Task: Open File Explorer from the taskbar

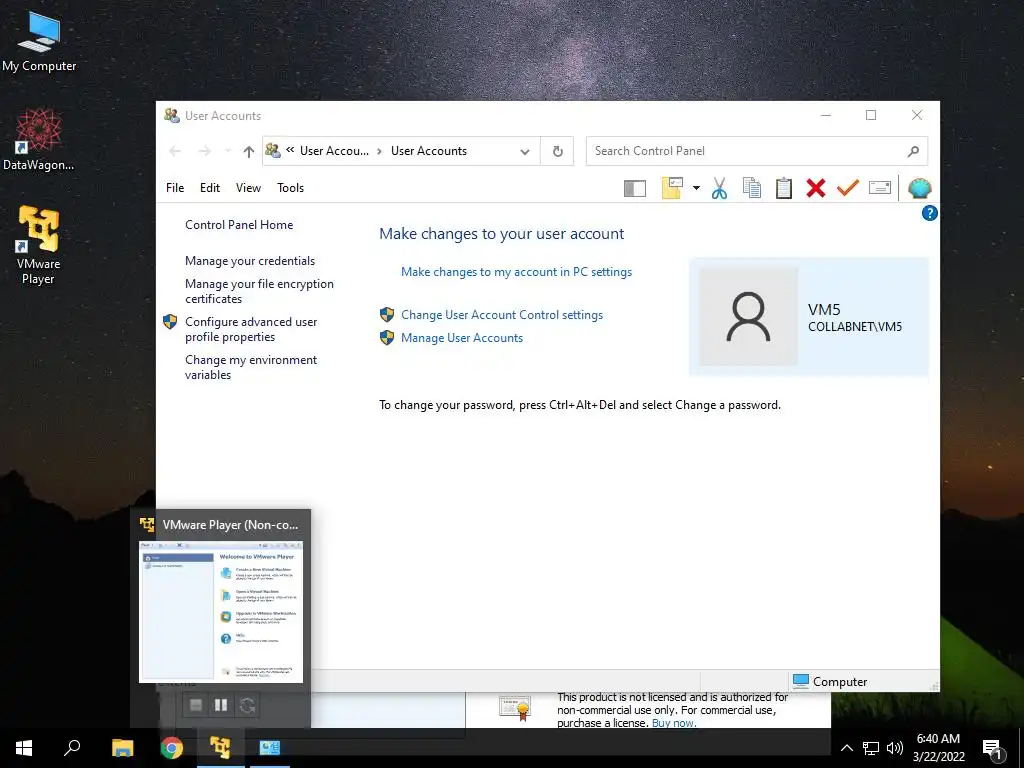Action: tap(123, 748)
